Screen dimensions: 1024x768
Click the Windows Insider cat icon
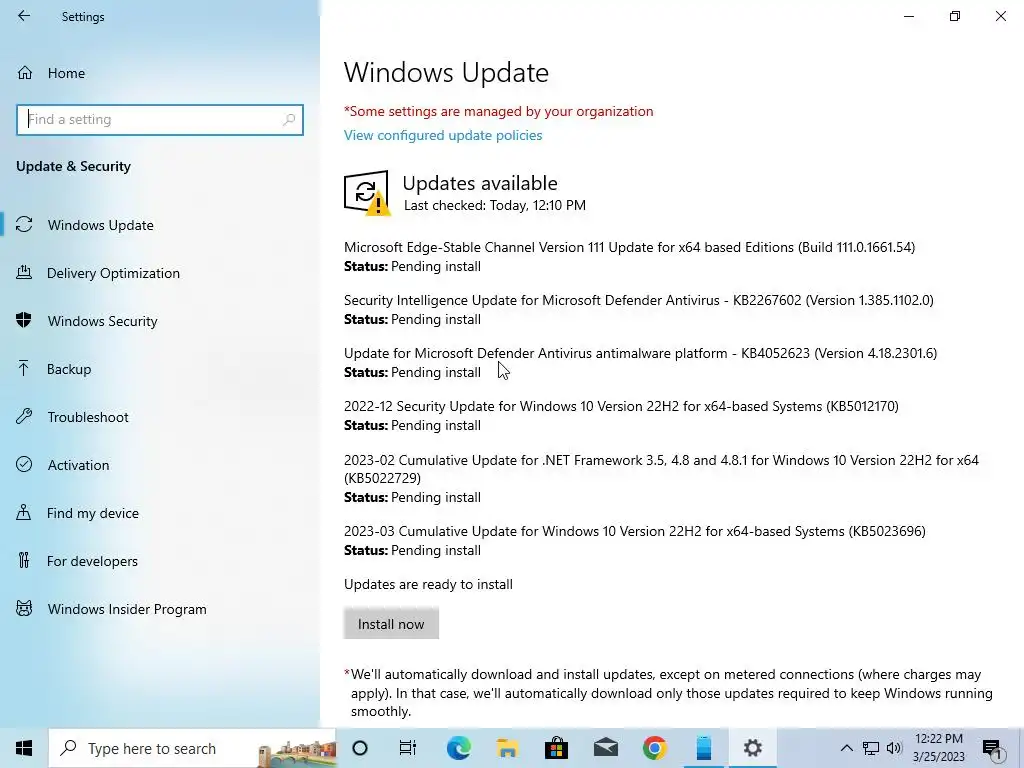(x=24, y=609)
